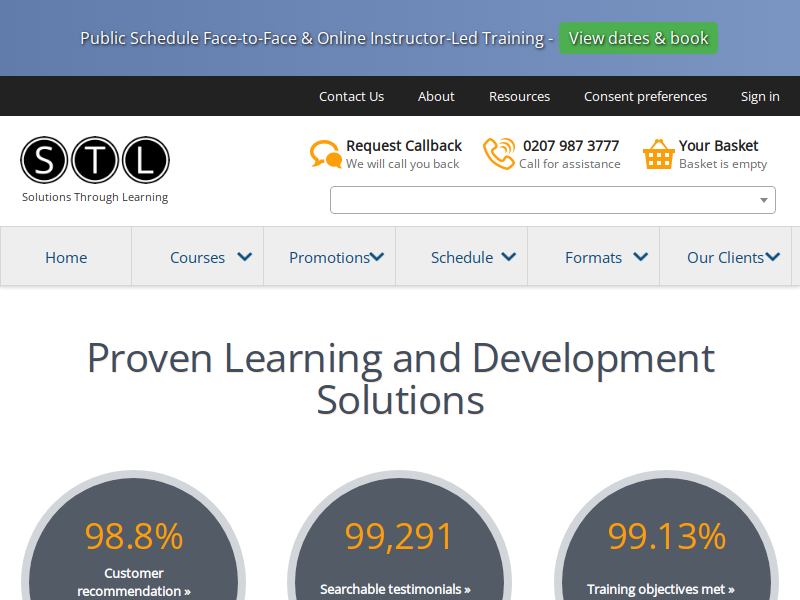Screen dimensions: 800x600
Task: Expand the Schedule menu chevron
Action: coord(509,257)
